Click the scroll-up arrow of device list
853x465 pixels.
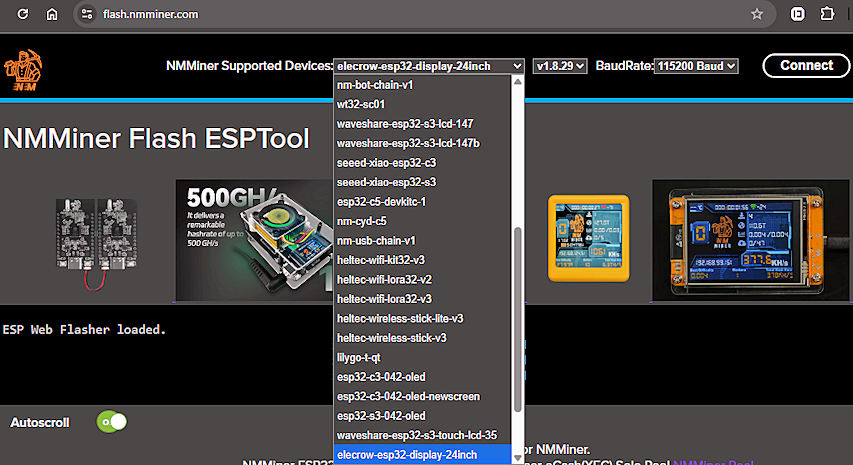(517, 82)
